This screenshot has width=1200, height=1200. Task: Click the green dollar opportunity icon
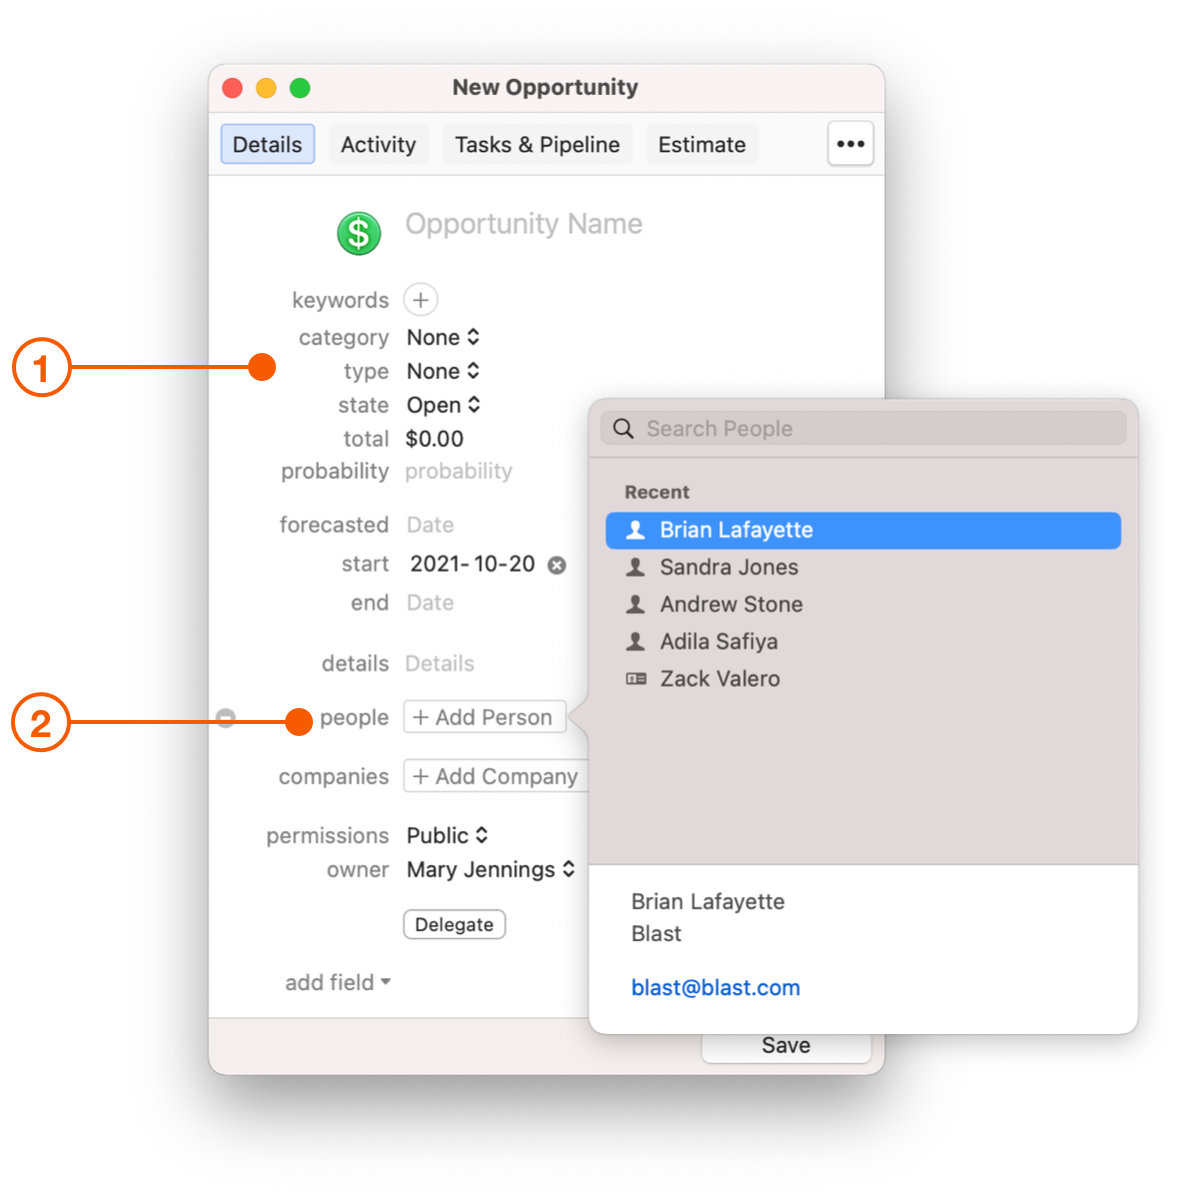coord(359,234)
